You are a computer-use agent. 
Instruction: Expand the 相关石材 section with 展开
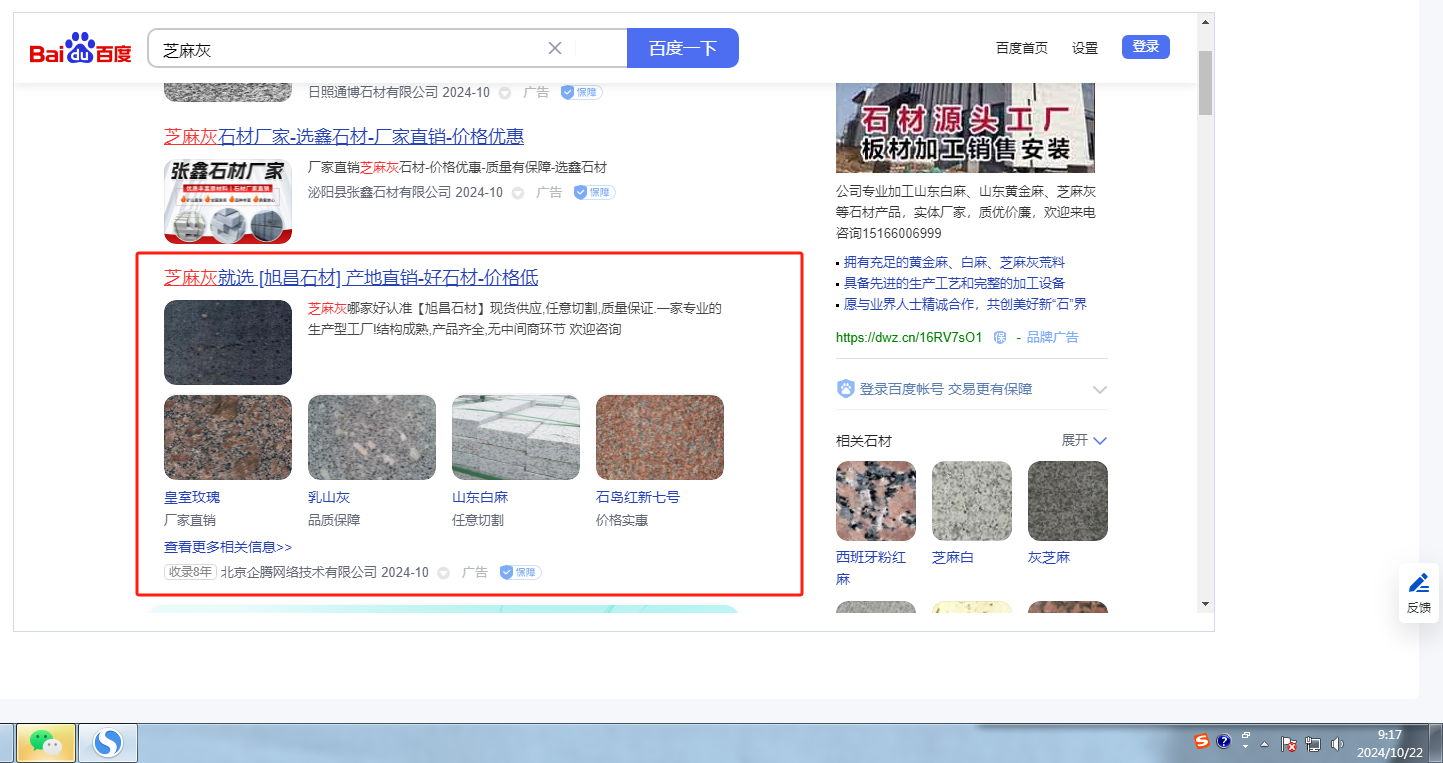pos(1084,441)
